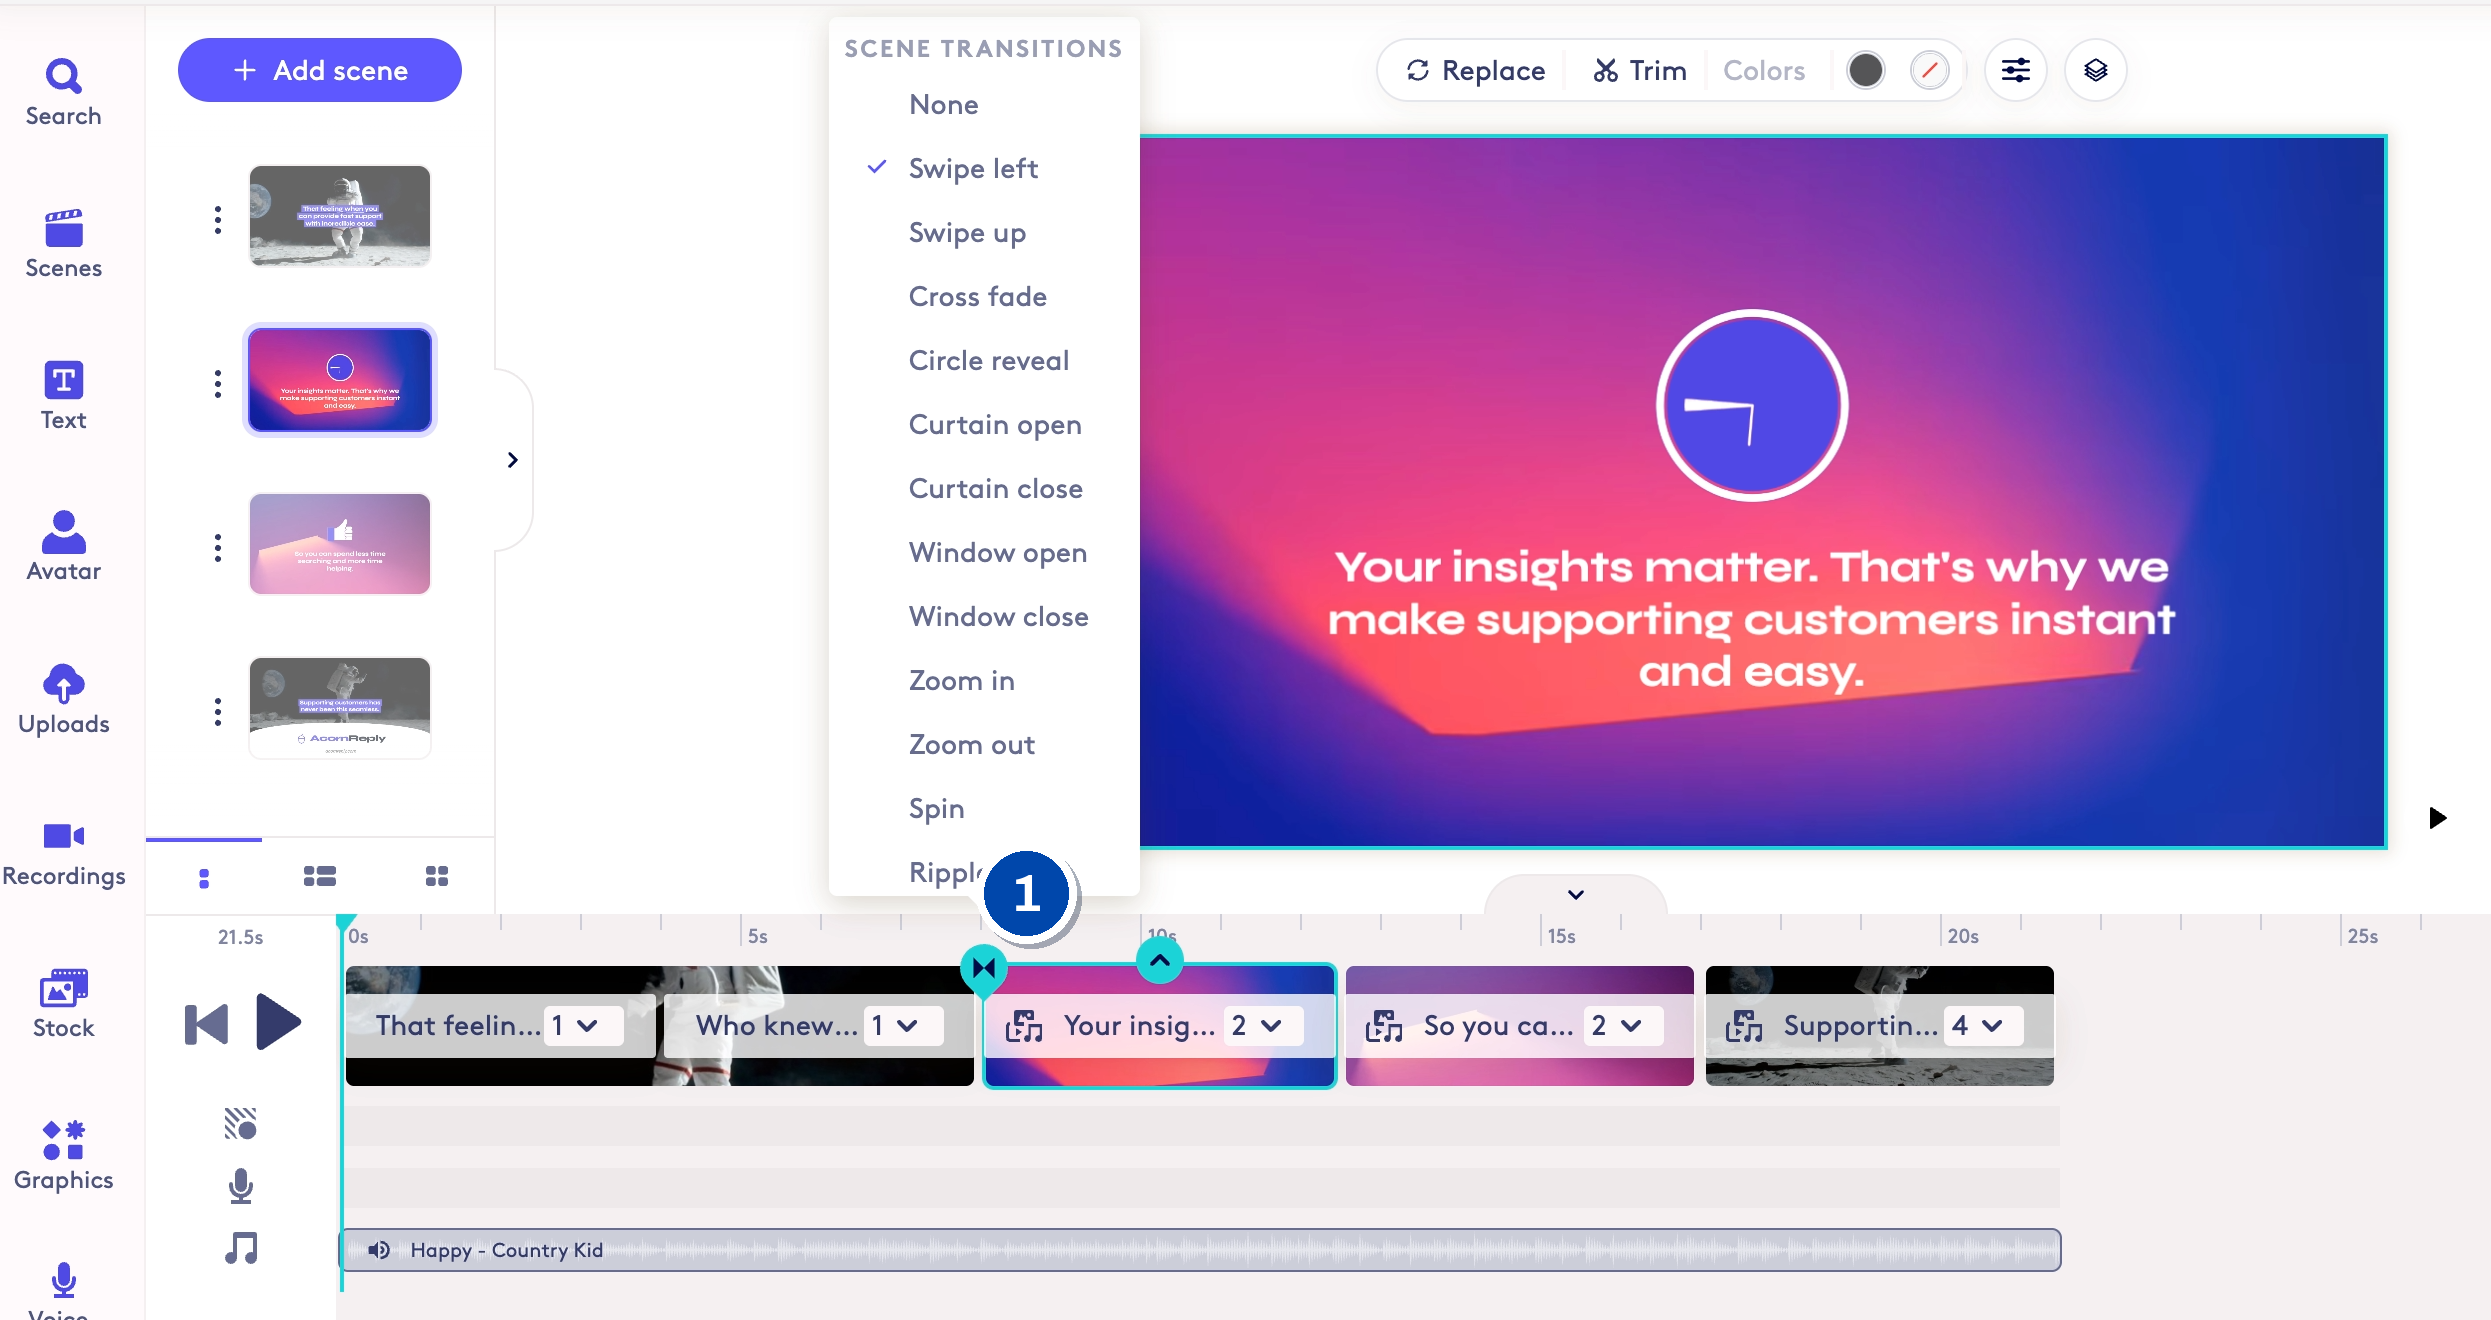Open options menu for 'Your insights matter' scene
Screen dimensions: 2491x1320
coord(217,384)
